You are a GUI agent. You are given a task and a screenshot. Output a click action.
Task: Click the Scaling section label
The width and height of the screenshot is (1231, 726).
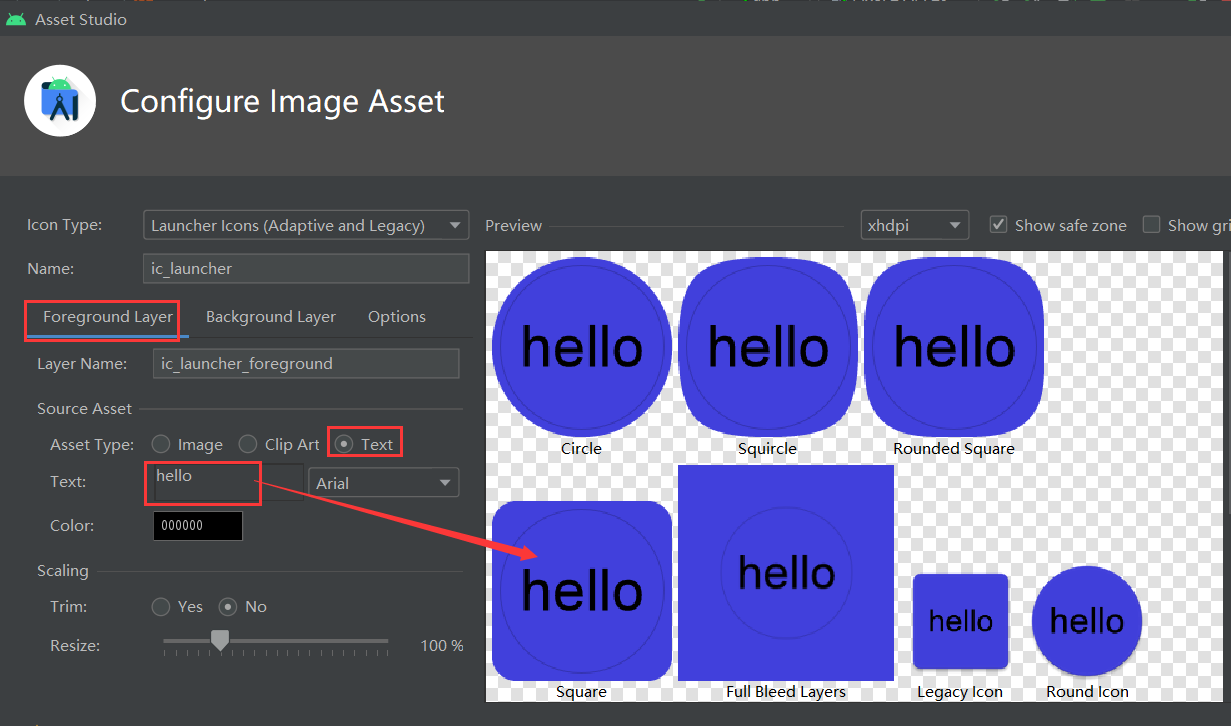(63, 571)
